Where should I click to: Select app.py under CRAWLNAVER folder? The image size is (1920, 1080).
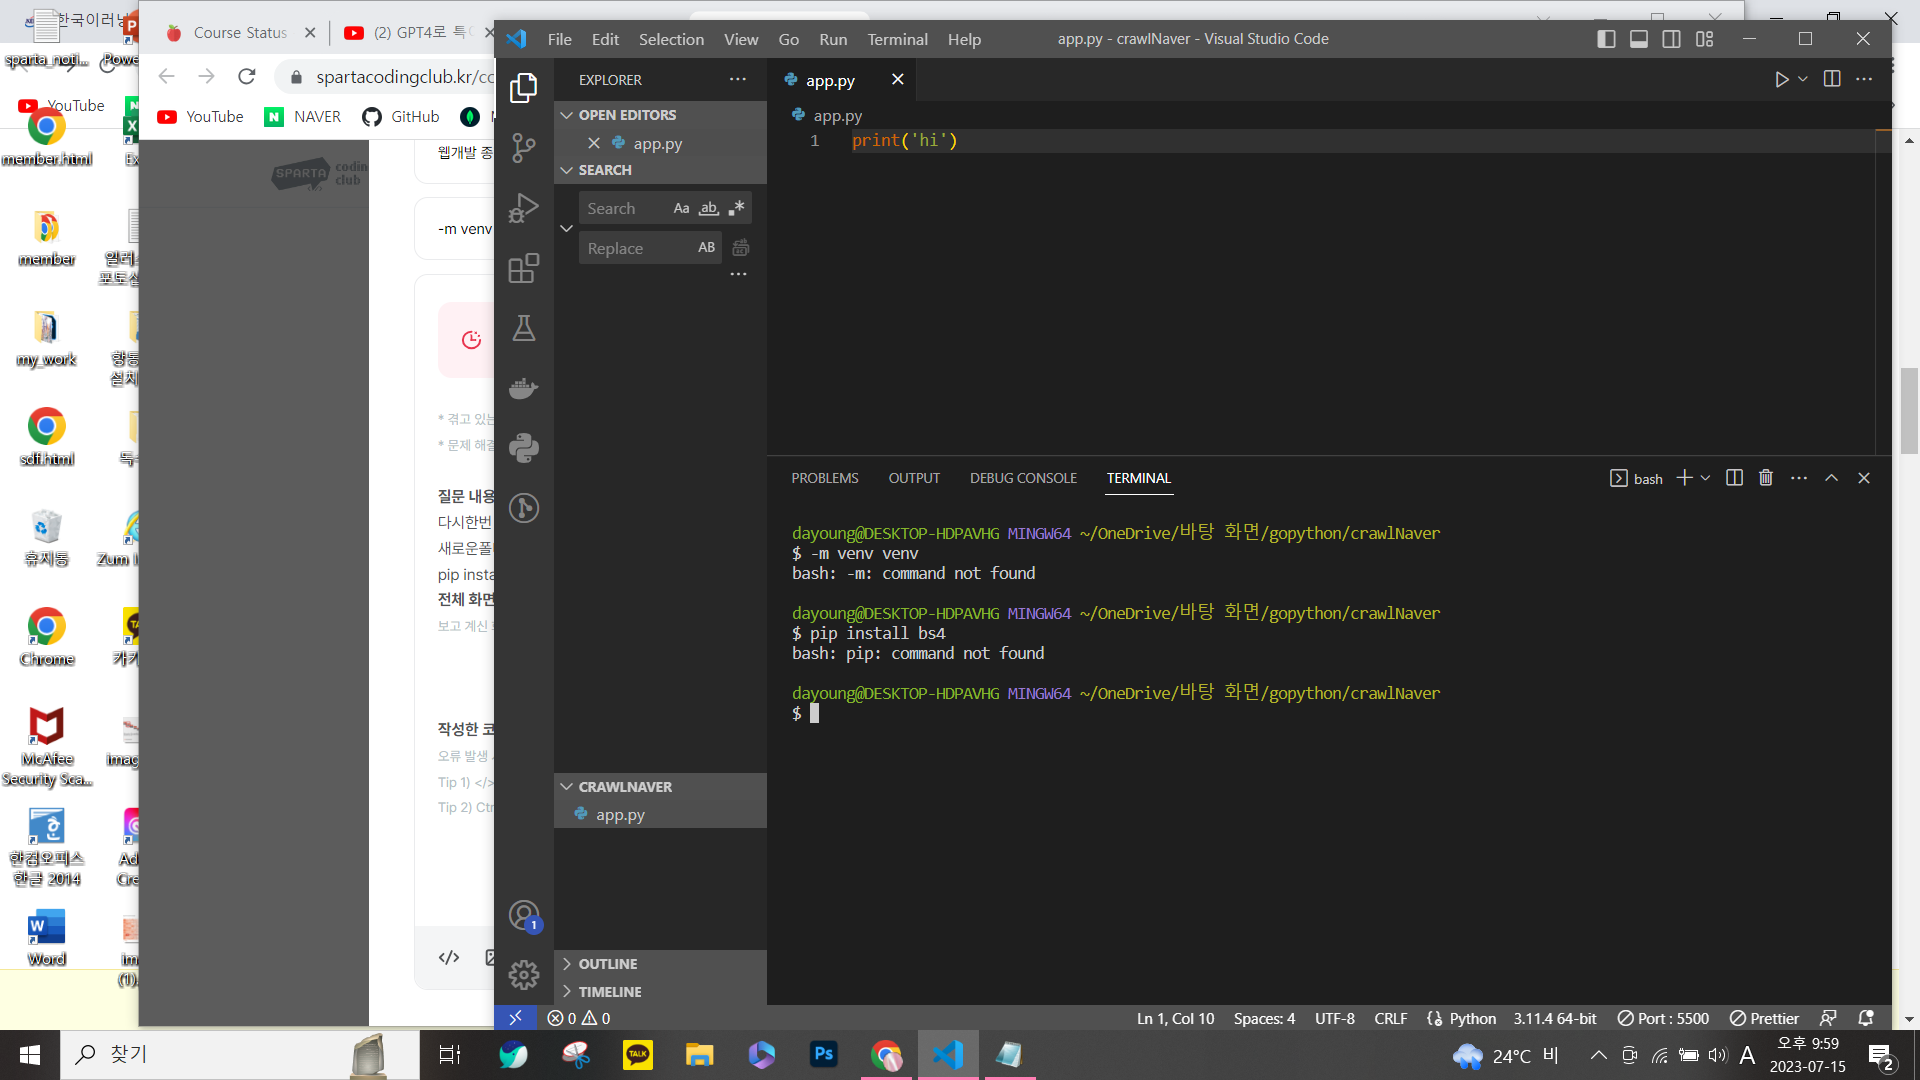(x=660, y=814)
